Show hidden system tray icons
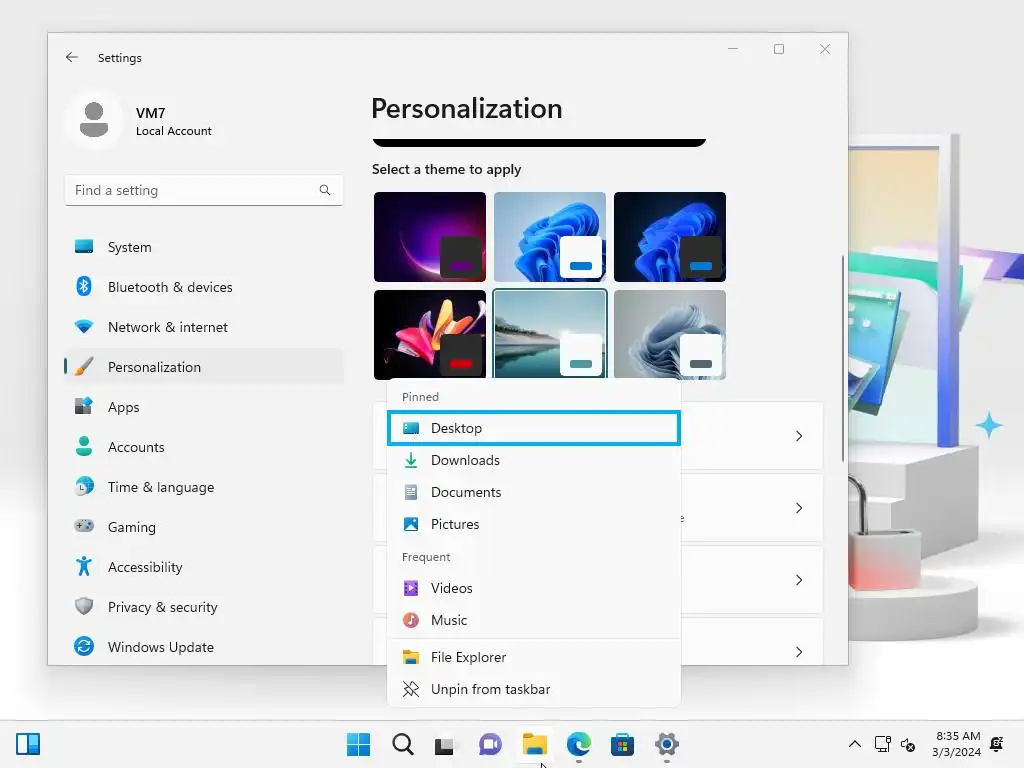The width and height of the screenshot is (1024, 768). coord(854,744)
